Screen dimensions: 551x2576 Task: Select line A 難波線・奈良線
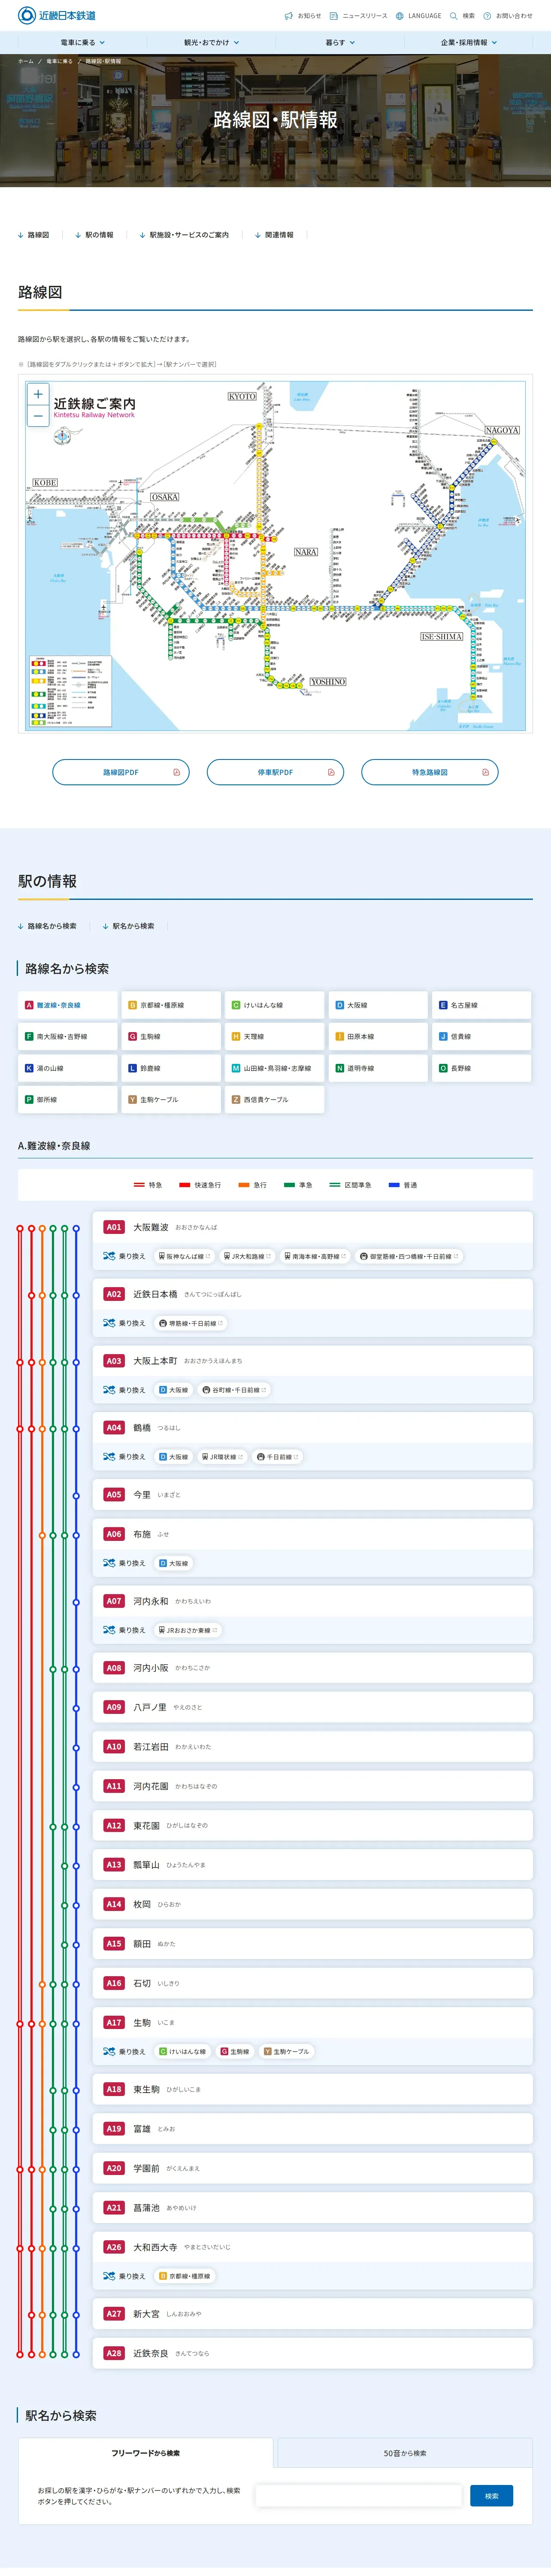point(67,1005)
